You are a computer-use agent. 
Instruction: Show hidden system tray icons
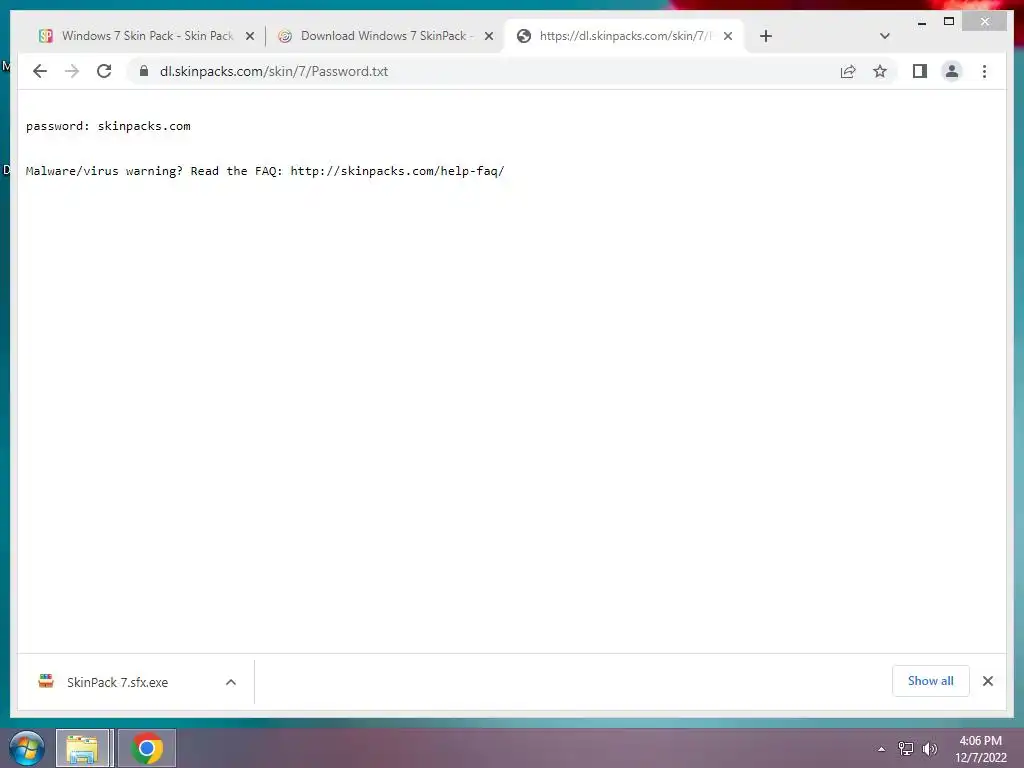pyautogui.click(x=881, y=749)
